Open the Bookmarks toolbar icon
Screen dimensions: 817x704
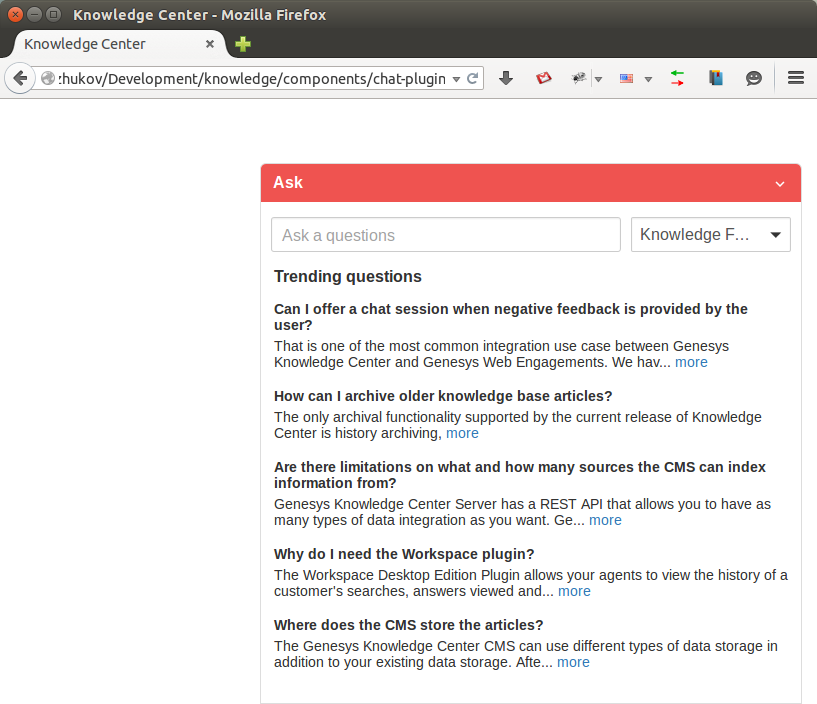coord(715,78)
